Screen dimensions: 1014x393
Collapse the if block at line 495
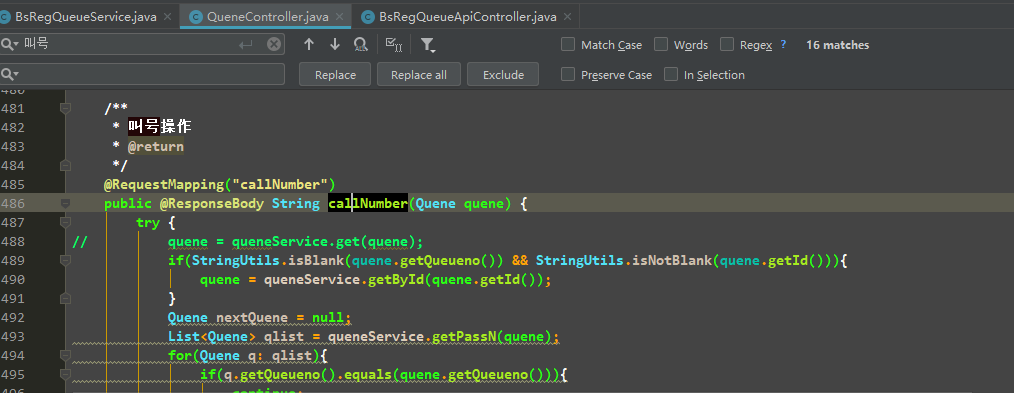coord(65,374)
